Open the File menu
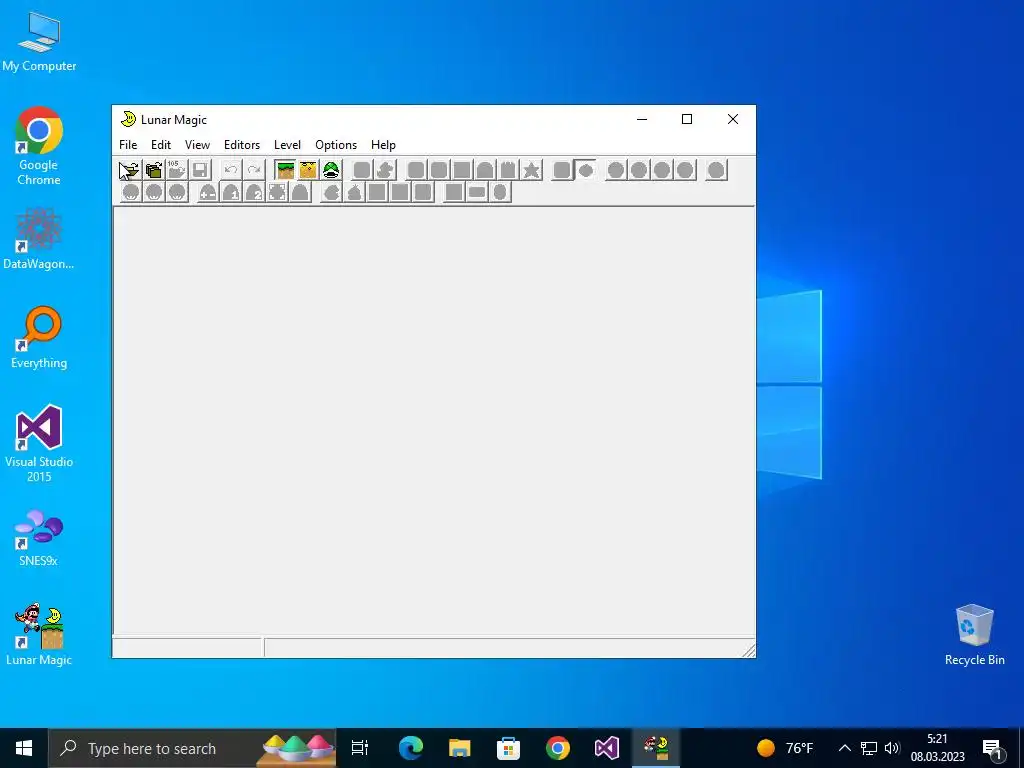This screenshot has height=768, width=1024. (128, 145)
